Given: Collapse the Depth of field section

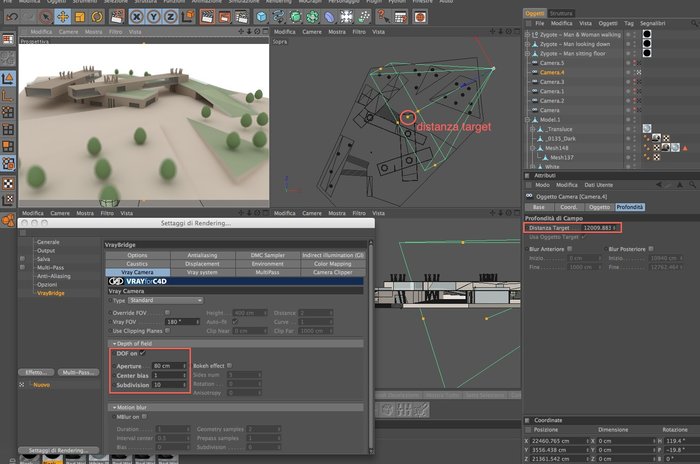Looking at the screenshot, I should tap(114, 343).
